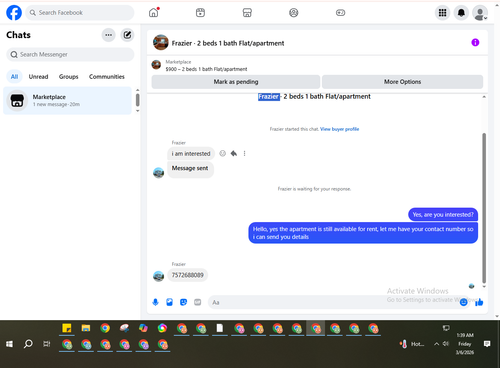Open the volume speaker tray icon
The image size is (500, 368).
pos(446,344)
